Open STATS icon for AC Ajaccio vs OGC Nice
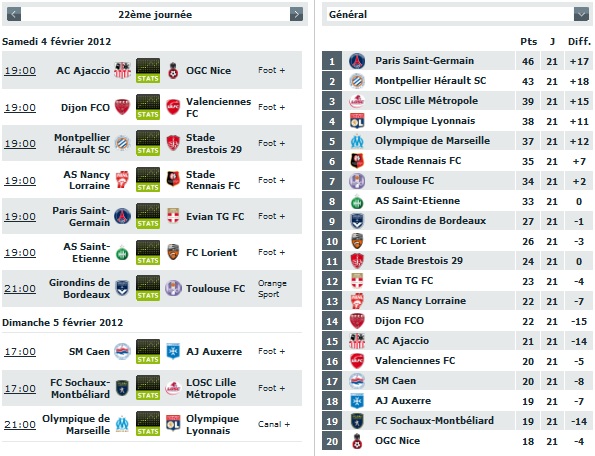 (x=148, y=70)
